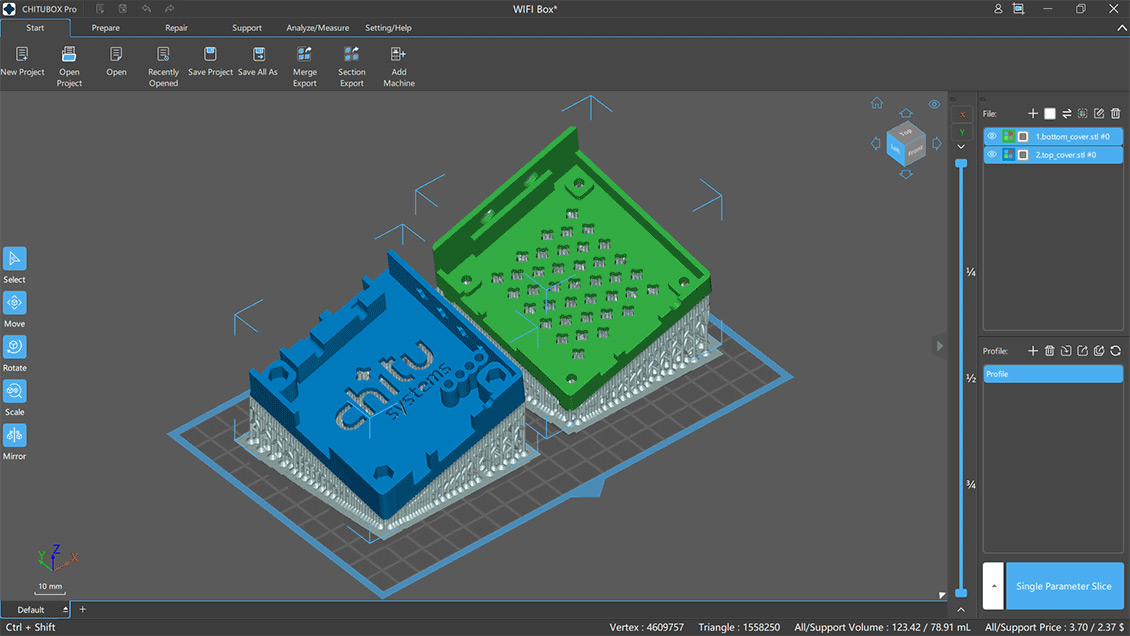
Task: Expand slice mode options beside Single Parameter Slice
Action: 993,586
